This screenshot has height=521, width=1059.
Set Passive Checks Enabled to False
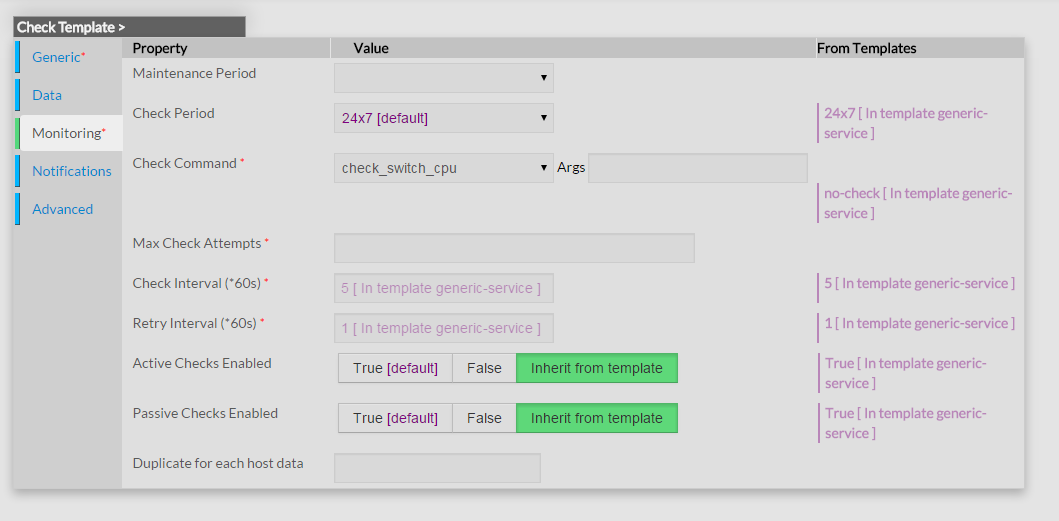[484, 418]
